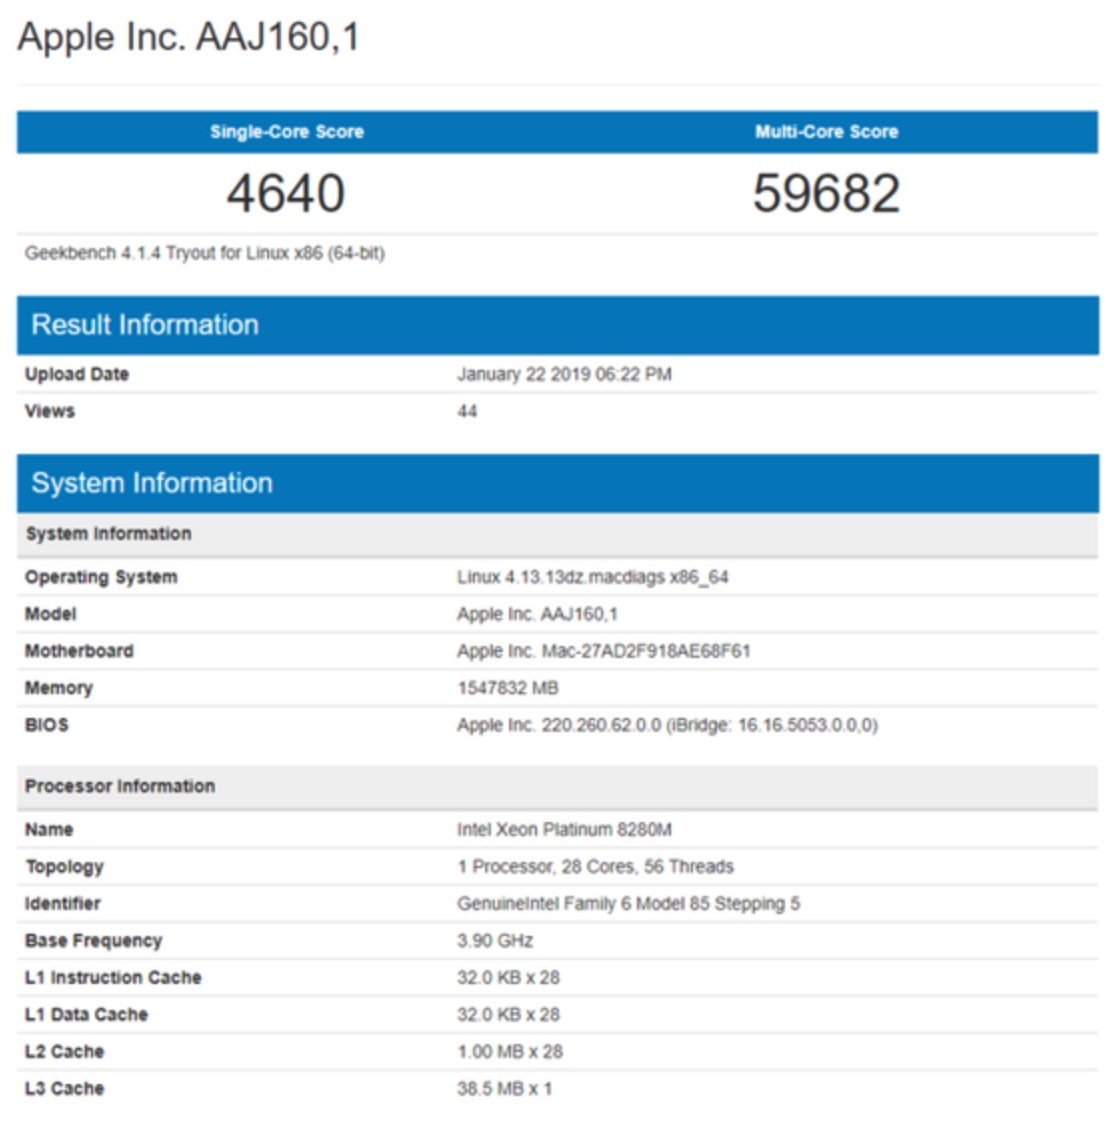Click the Motherboard label
Image resolution: width=1106 pixels, height=1130 pixels.
79,651
